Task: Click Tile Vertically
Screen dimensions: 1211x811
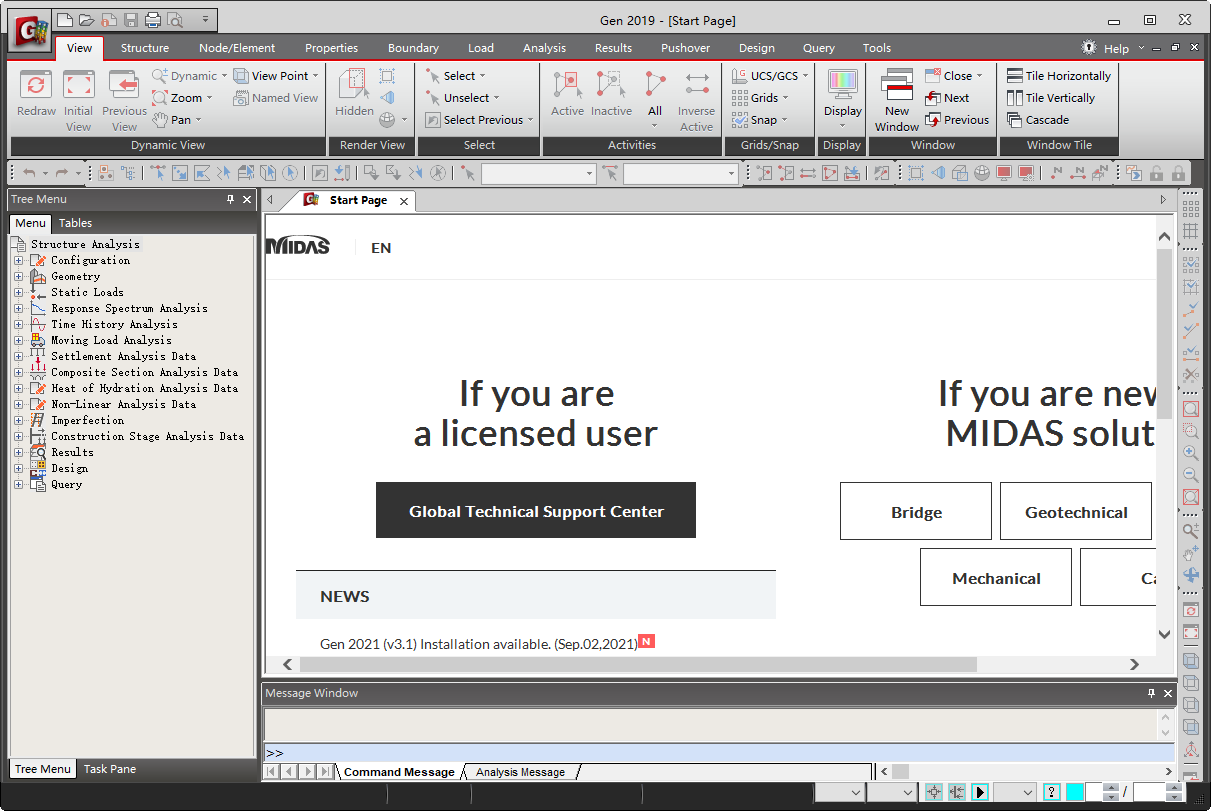Action: 1051,98
